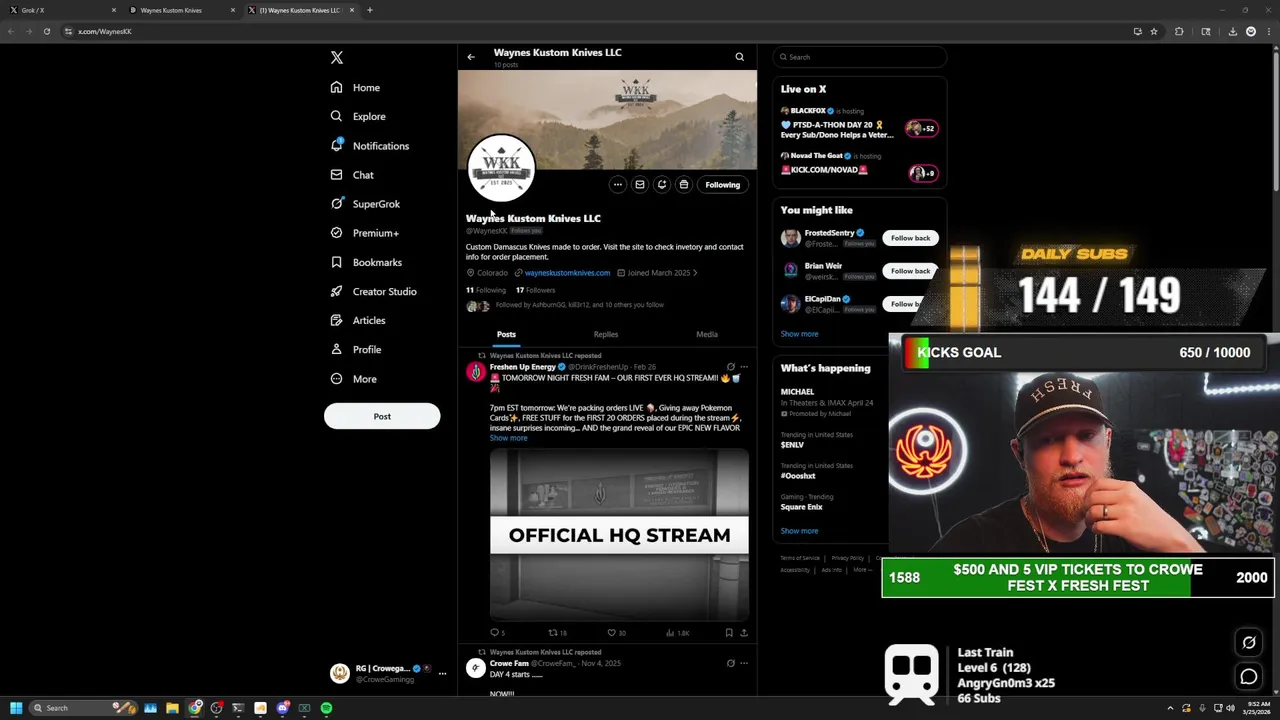Reload the page in Chrome
Screen dimensions: 1280x720
point(46,31)
